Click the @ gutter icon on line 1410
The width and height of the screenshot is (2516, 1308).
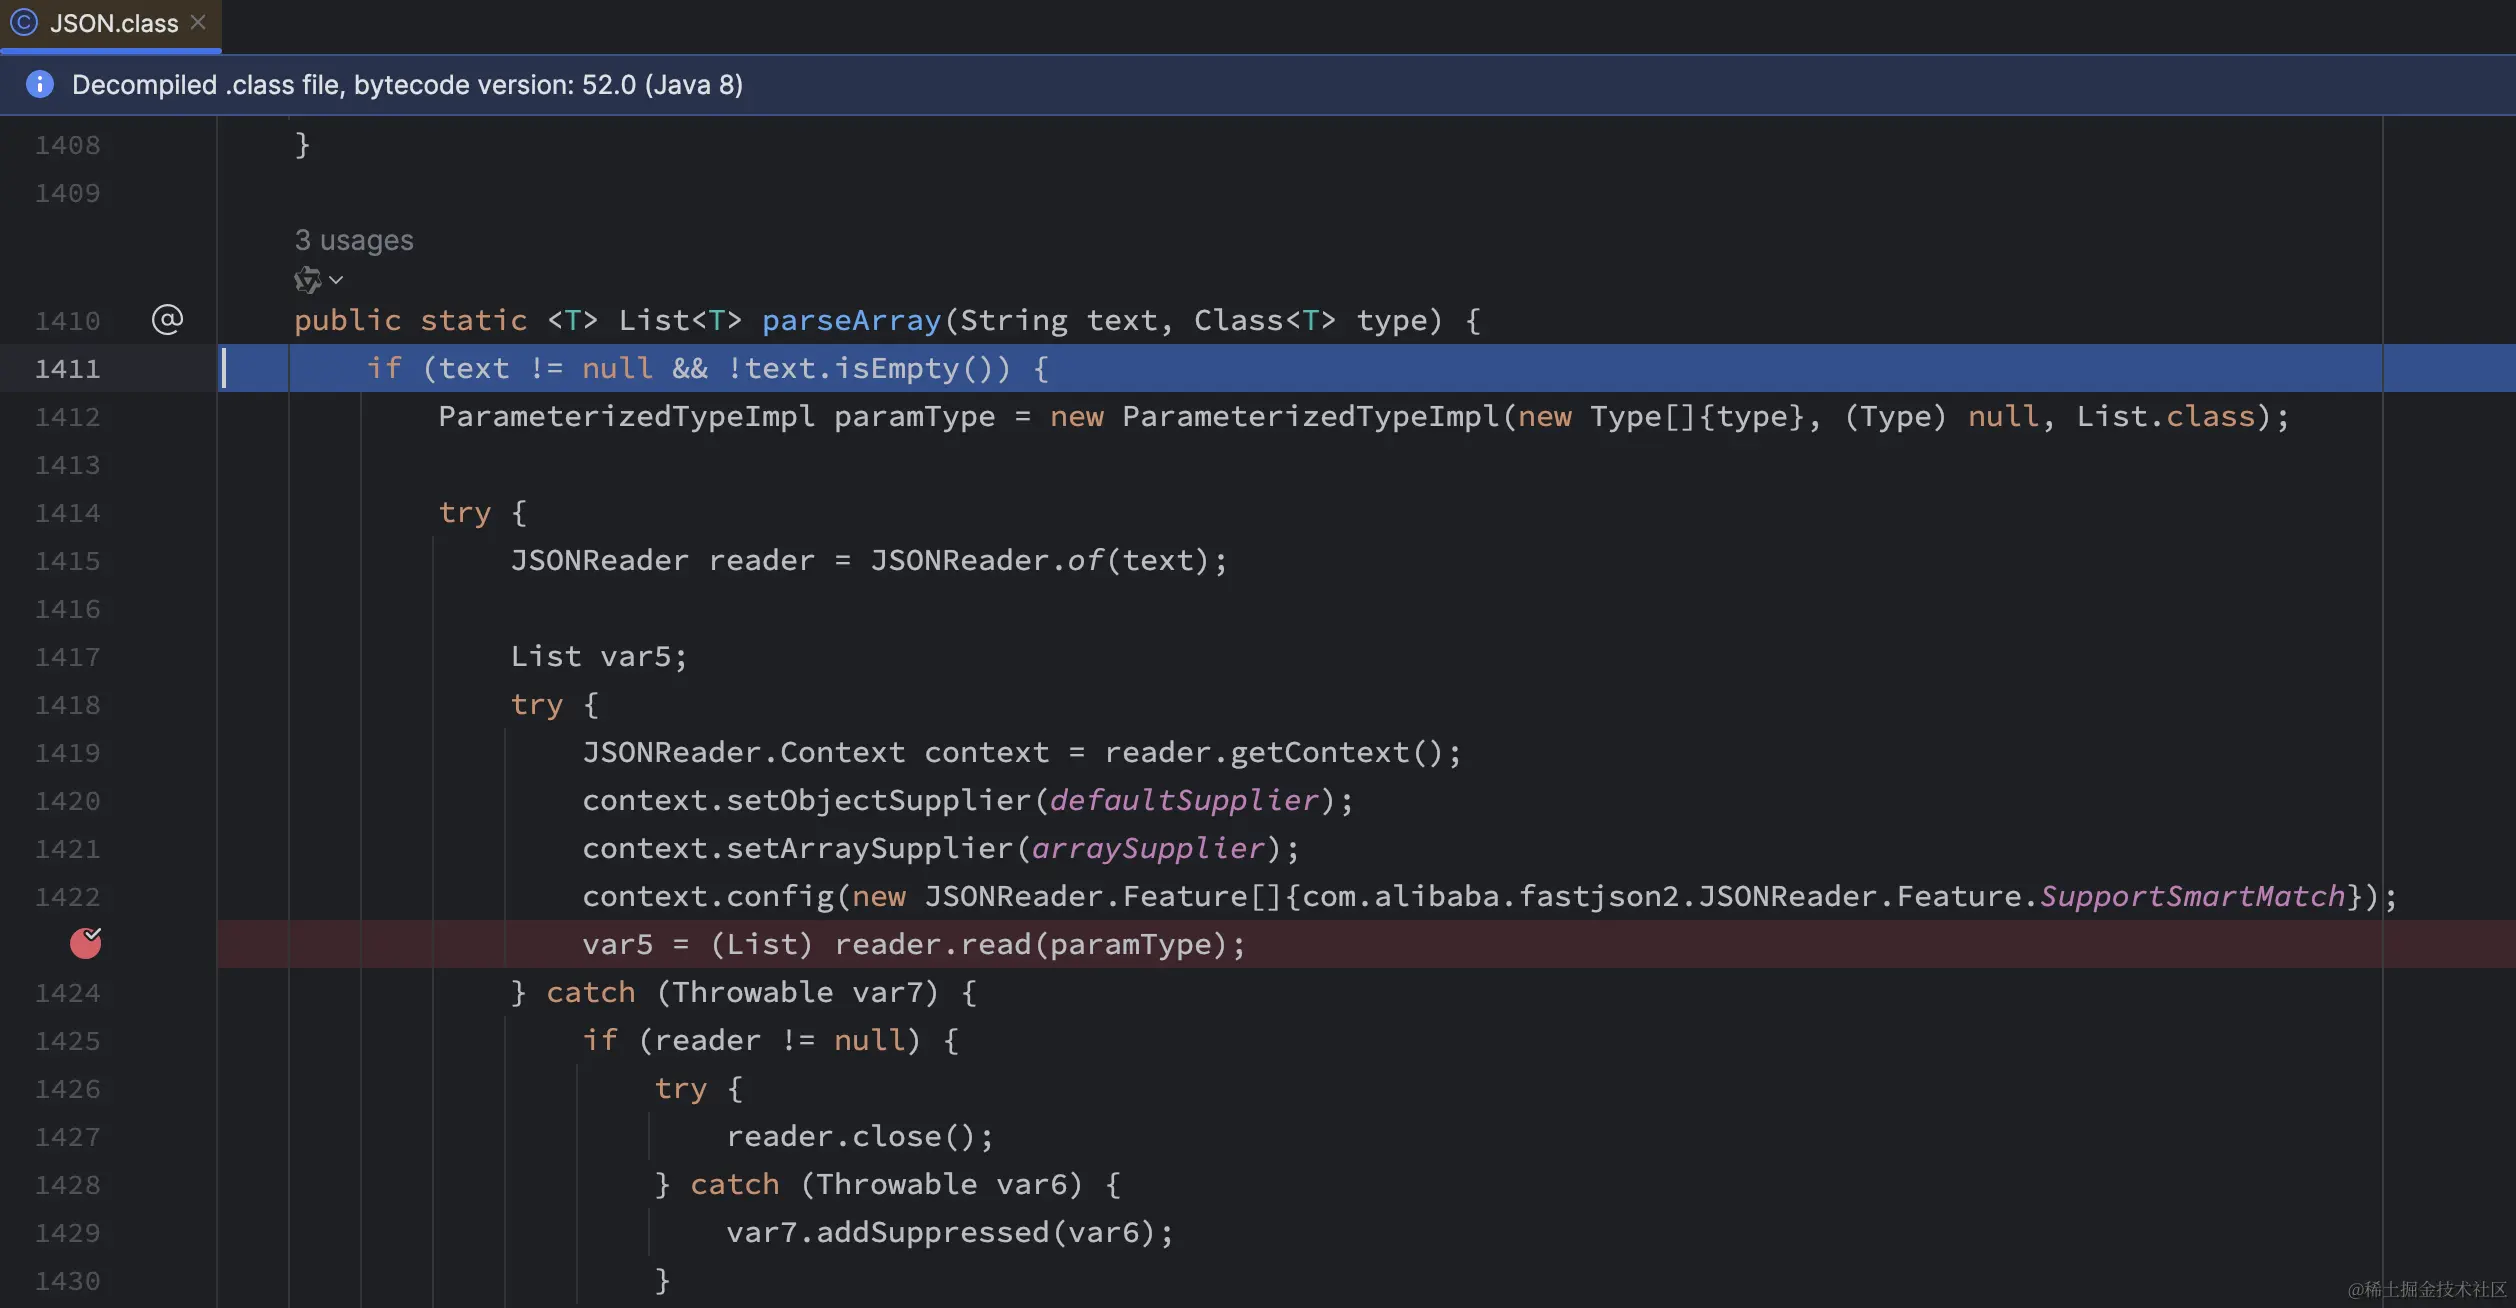click(x=167, y=320)
